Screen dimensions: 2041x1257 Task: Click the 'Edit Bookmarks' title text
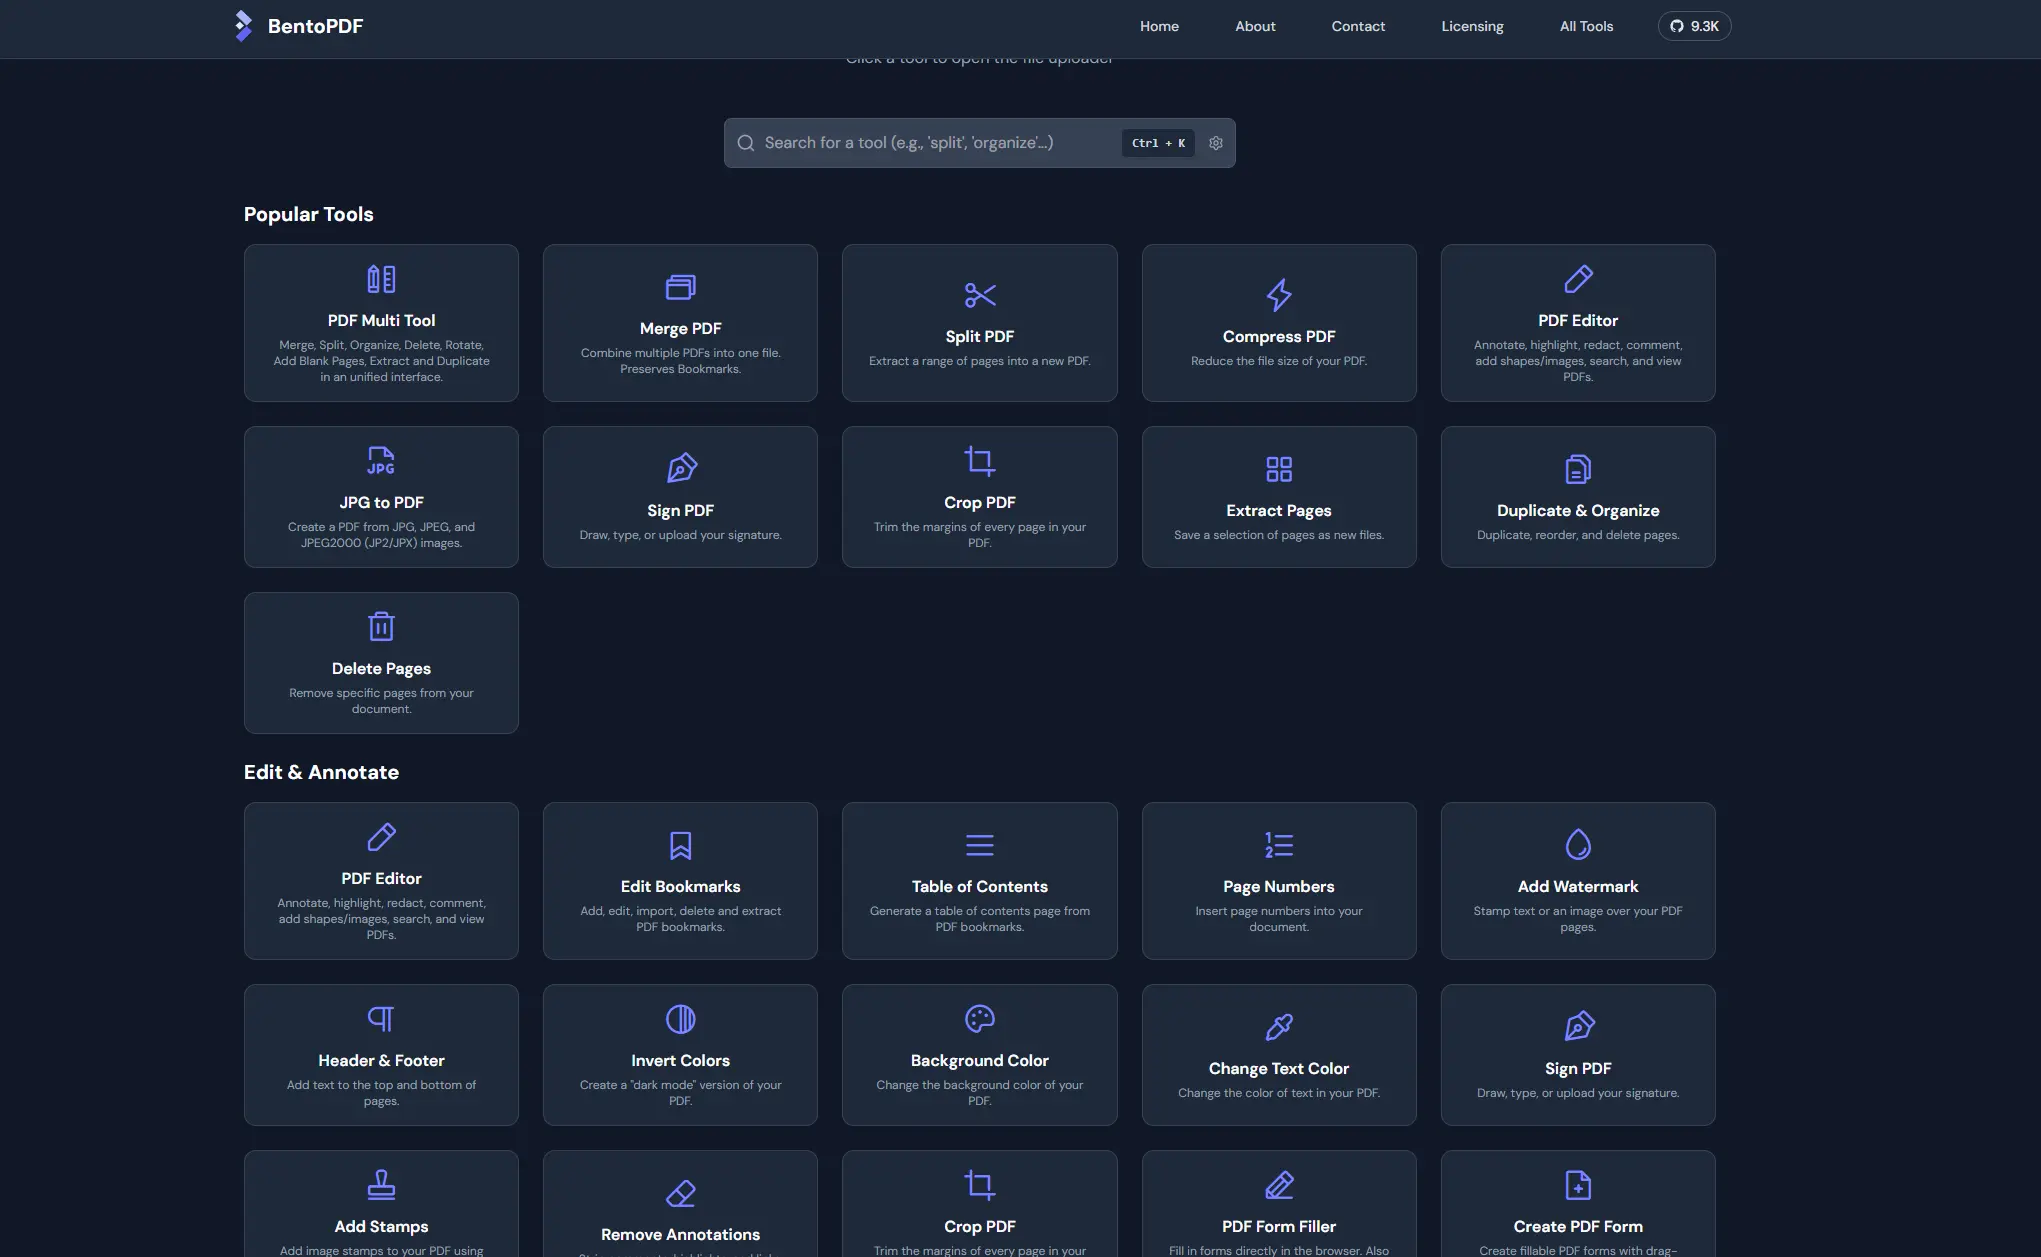point(680,887)
